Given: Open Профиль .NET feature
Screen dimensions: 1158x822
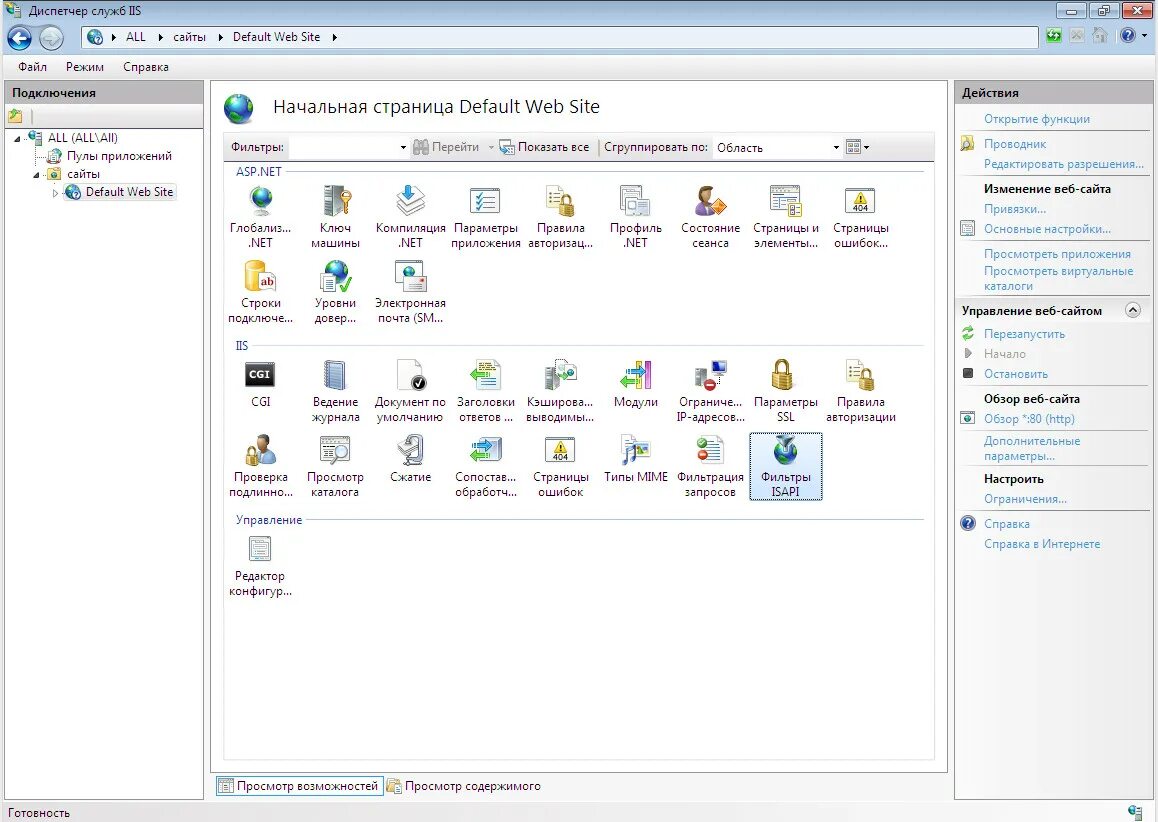Looking at the screenshot, I should point(636,217).
